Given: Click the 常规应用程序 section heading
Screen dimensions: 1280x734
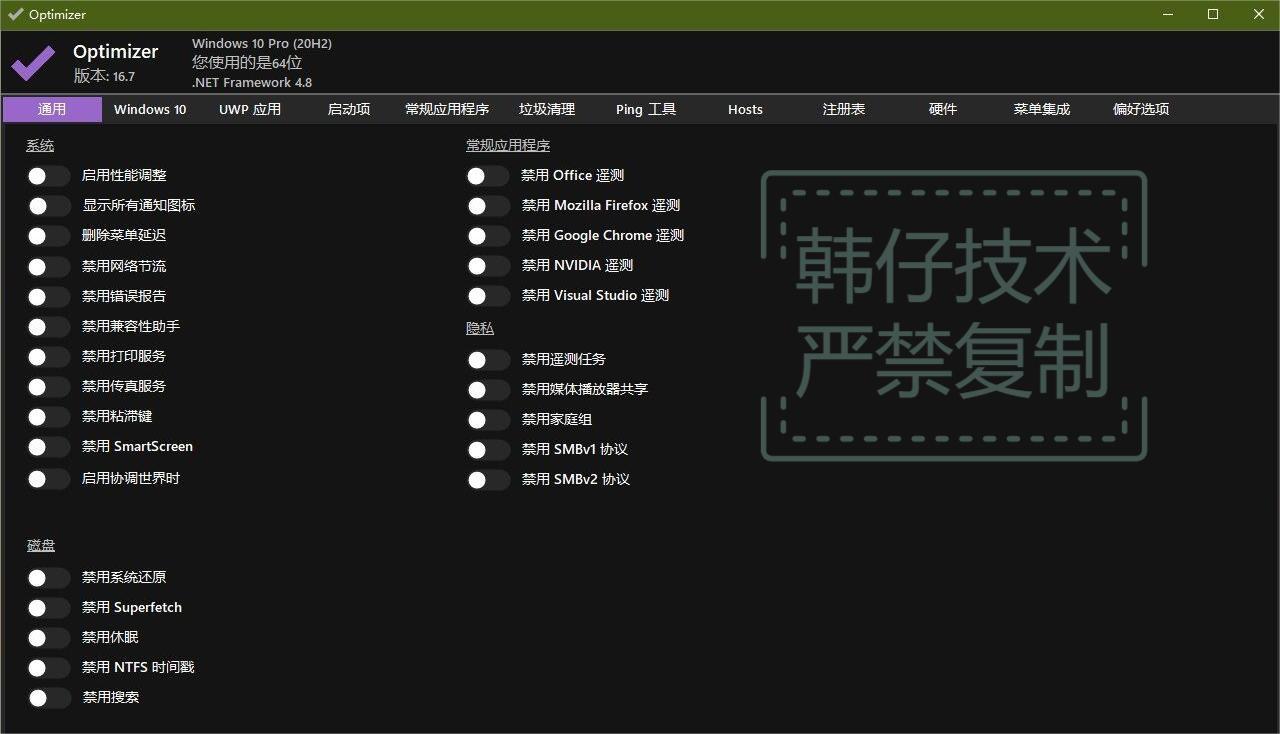Looking at the screenshot, I should tap(508, 146).
